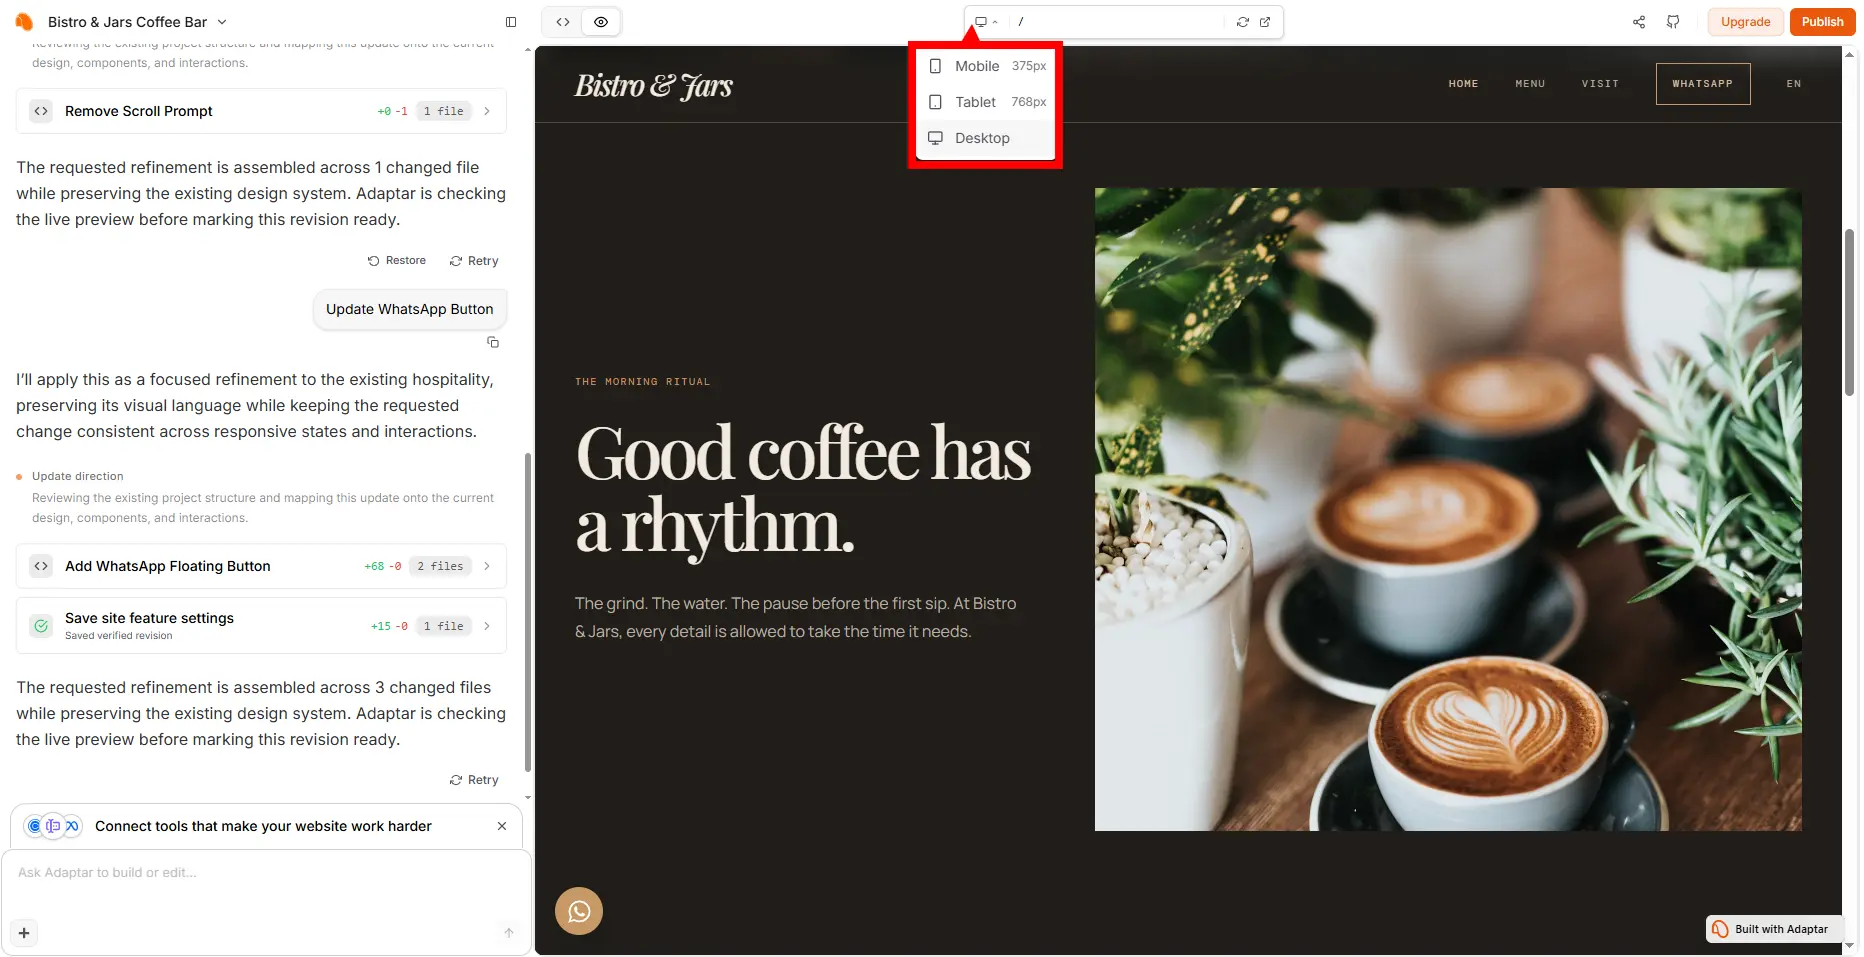Image resolution: width=1864 pixels, height=957 pixels.
Task: Click the Remove Scroll Prompt code icon
Action: pyautogui.click(x=41, y=111)
